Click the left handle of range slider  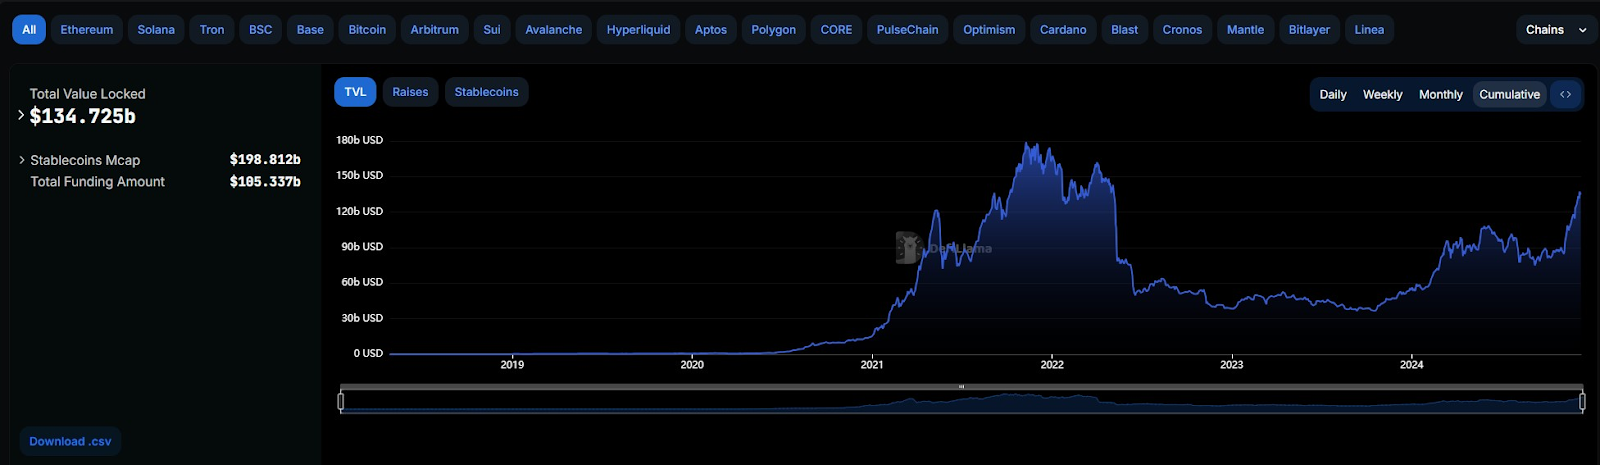click(341, 401)
